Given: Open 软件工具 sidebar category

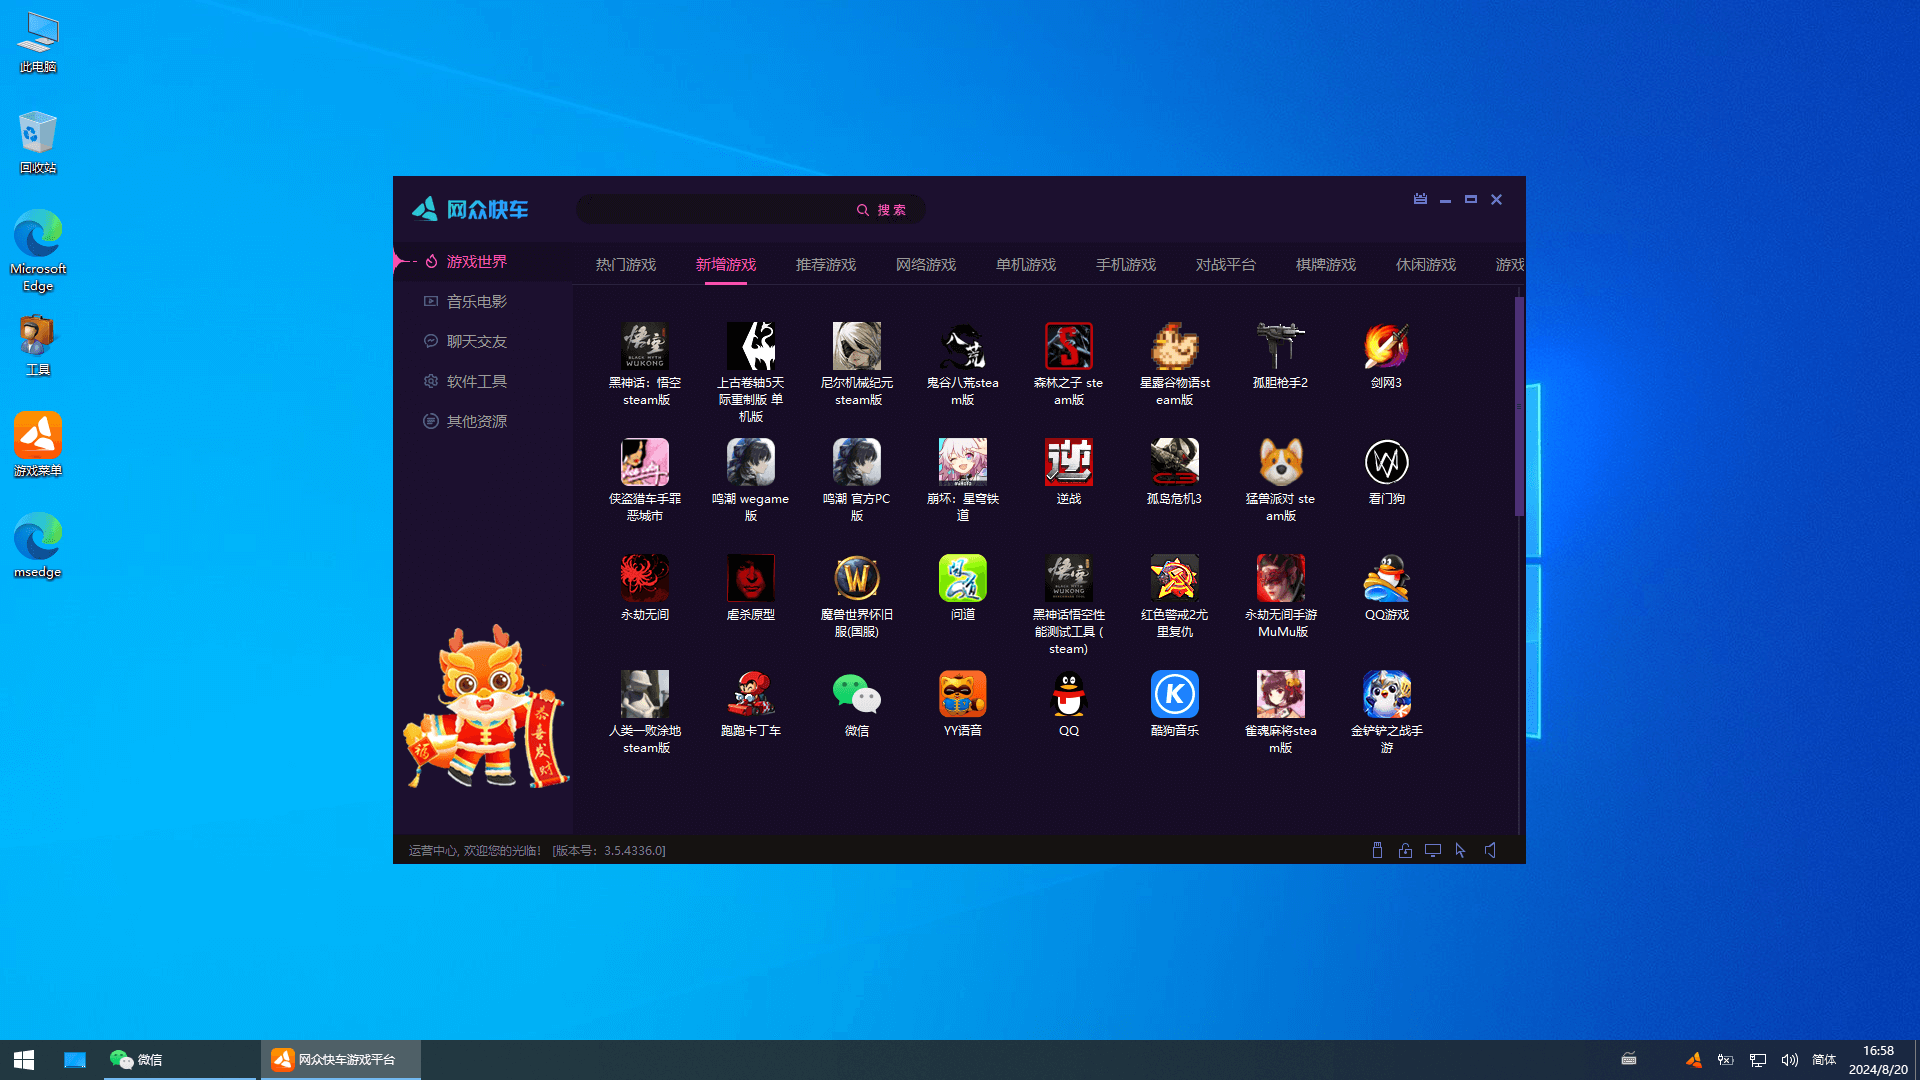Looking at the screenshot, I should tap(483, 381).
